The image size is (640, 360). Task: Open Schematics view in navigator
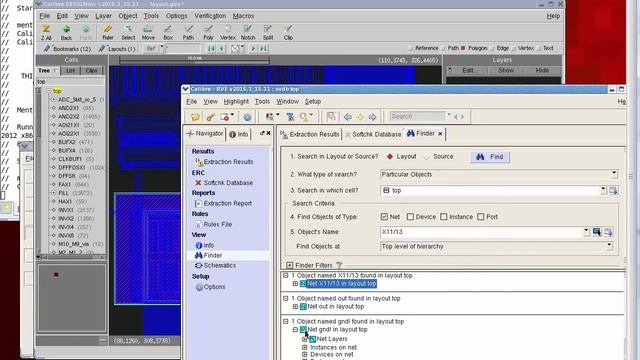pos(220,265)
